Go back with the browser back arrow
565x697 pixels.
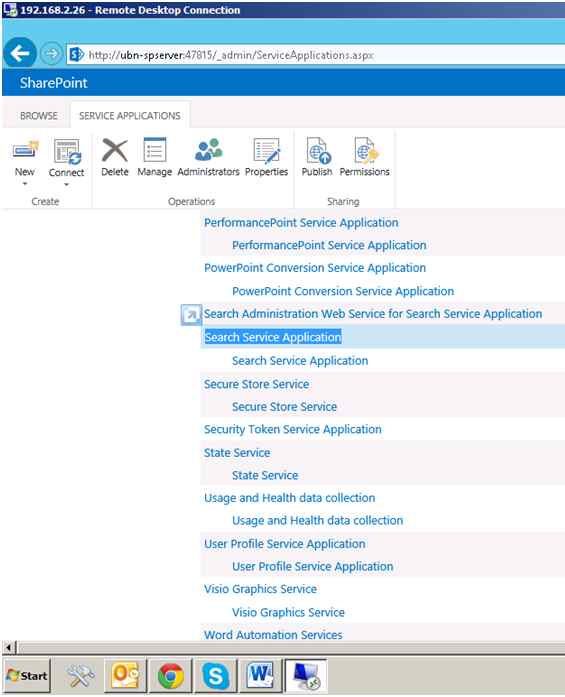20,54
